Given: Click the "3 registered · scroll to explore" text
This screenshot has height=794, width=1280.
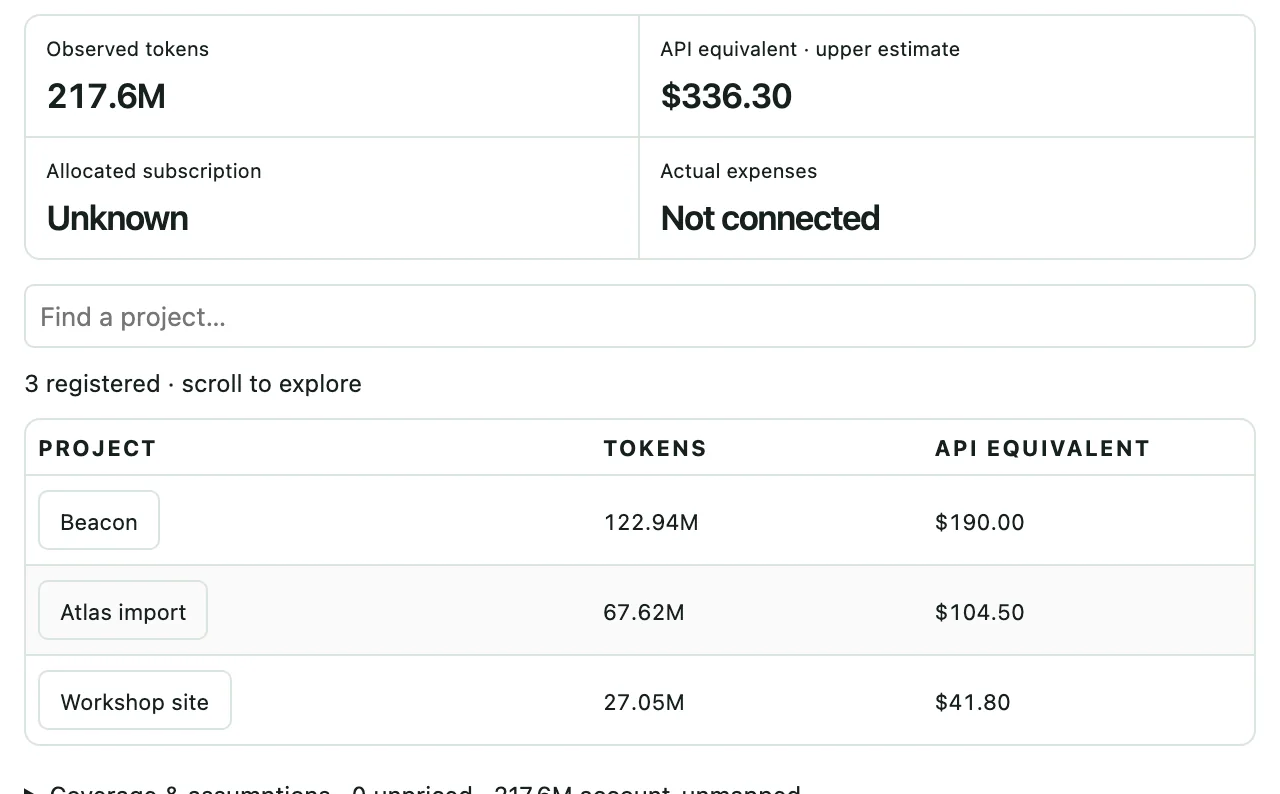Looking at the screenshot, I should (193, 384).
